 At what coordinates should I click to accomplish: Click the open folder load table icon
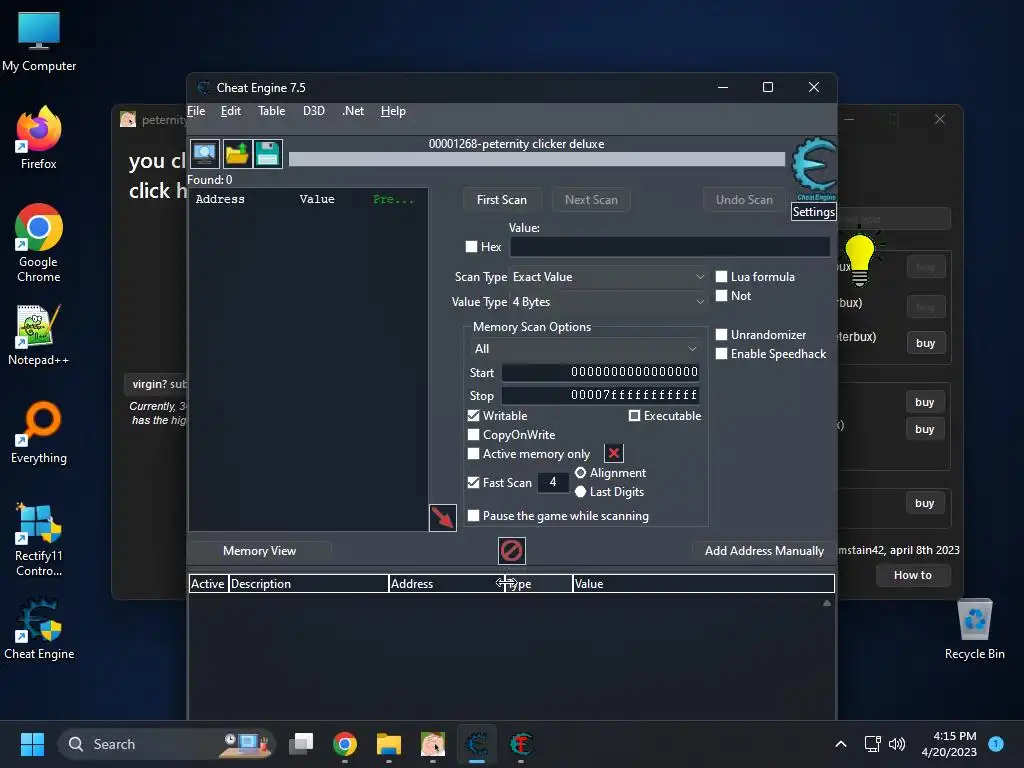pyautogui.click(x=237, y=154)
